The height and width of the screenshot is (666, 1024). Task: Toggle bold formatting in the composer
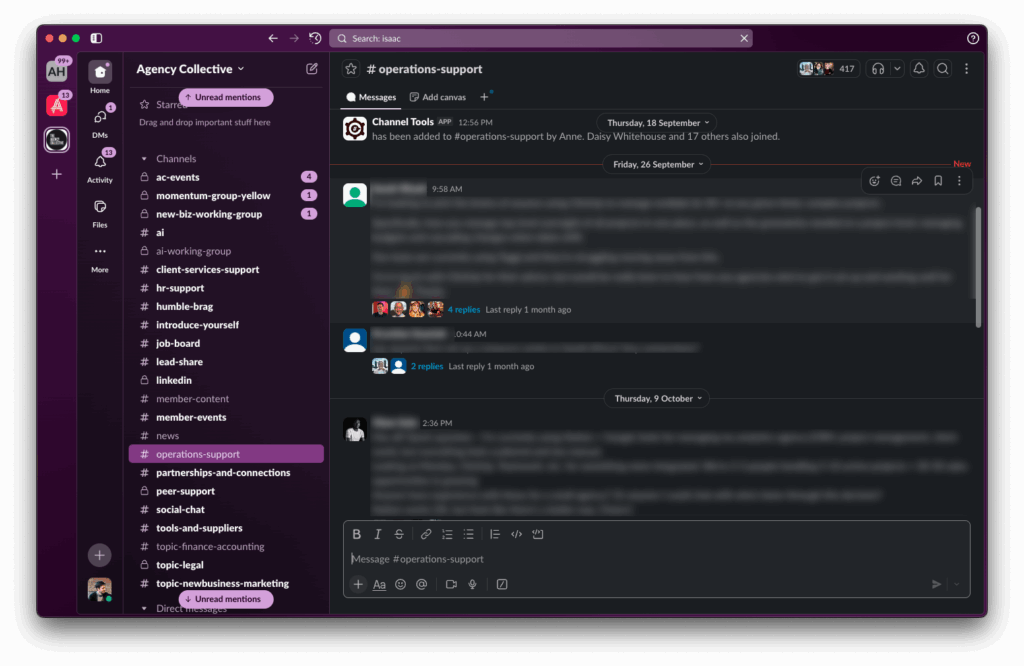(x=357, y=534)
